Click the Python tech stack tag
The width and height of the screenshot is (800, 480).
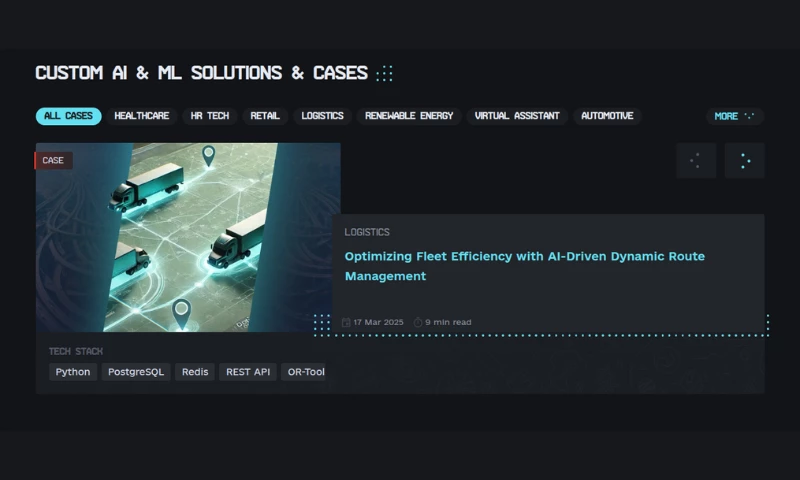73,372
